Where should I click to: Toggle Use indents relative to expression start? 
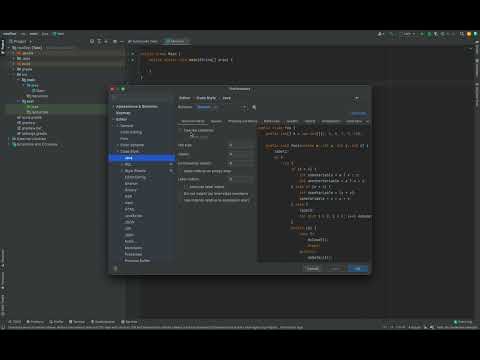click(x=180, y=200)
